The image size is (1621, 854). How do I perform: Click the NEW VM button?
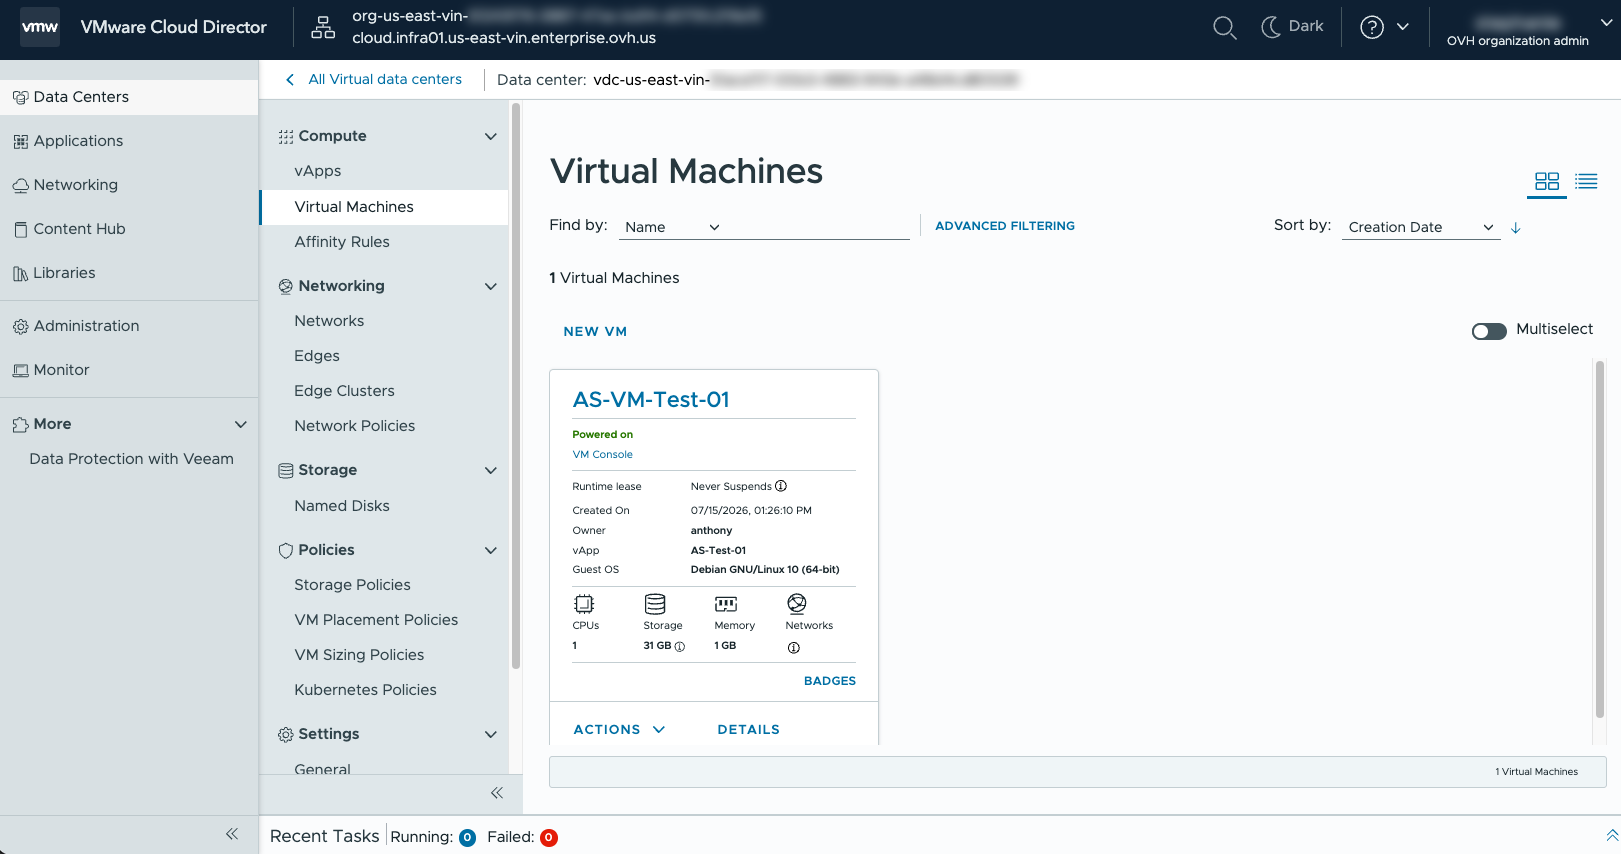point(595,332)
